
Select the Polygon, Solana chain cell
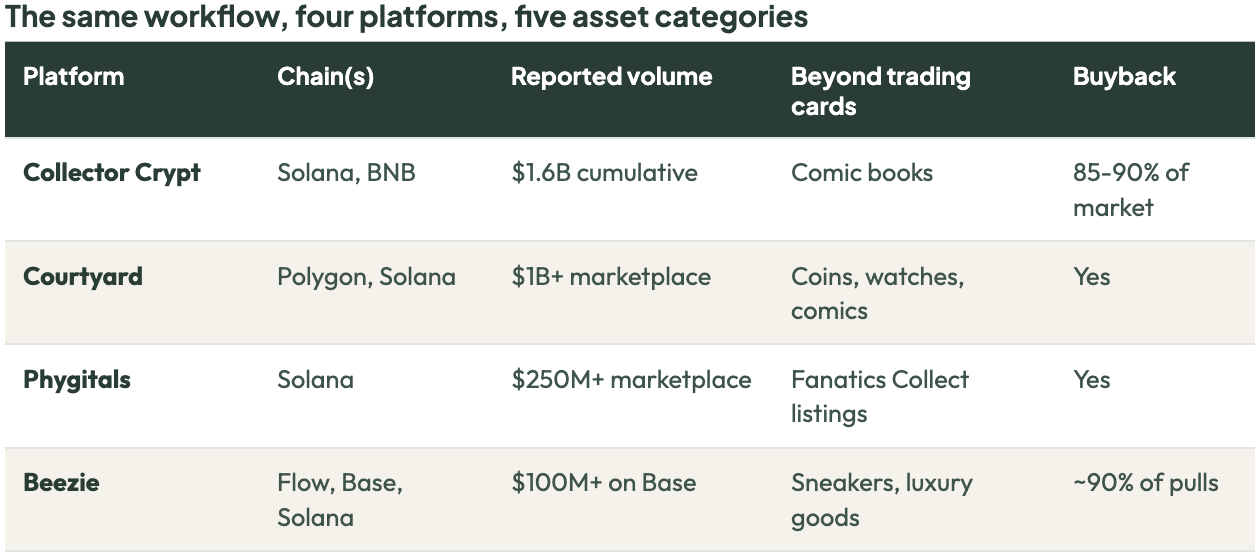(366, 277)
